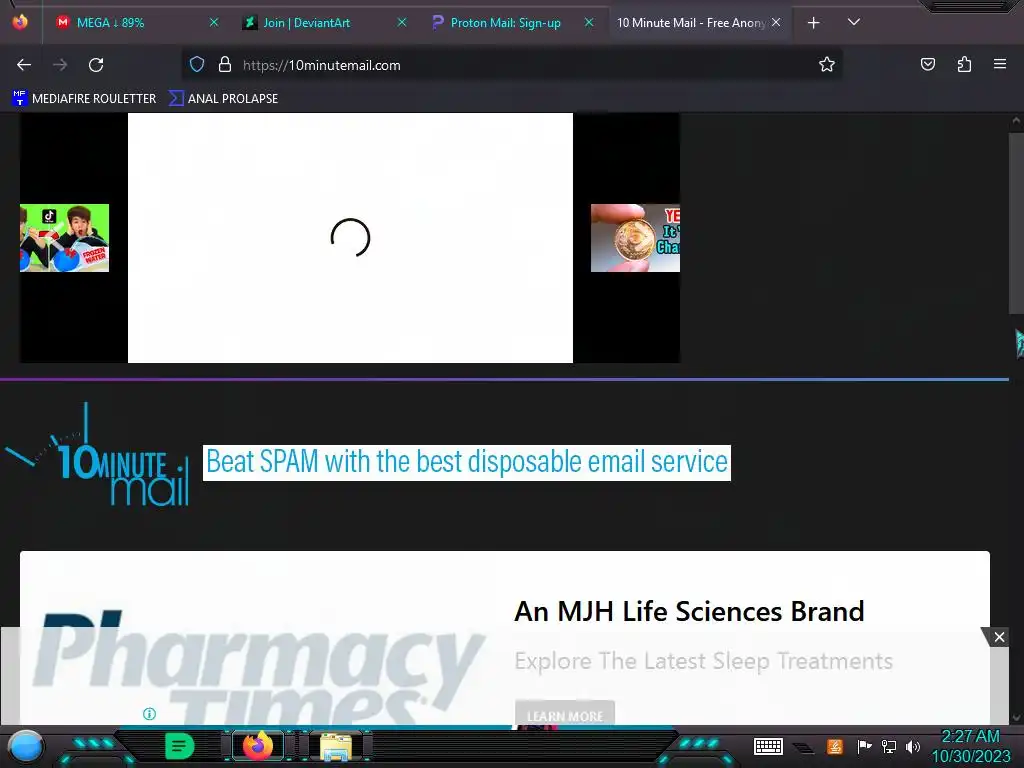Open the volume speaker tray icon
The image size is (1024, 768).
tap(913, 746)
